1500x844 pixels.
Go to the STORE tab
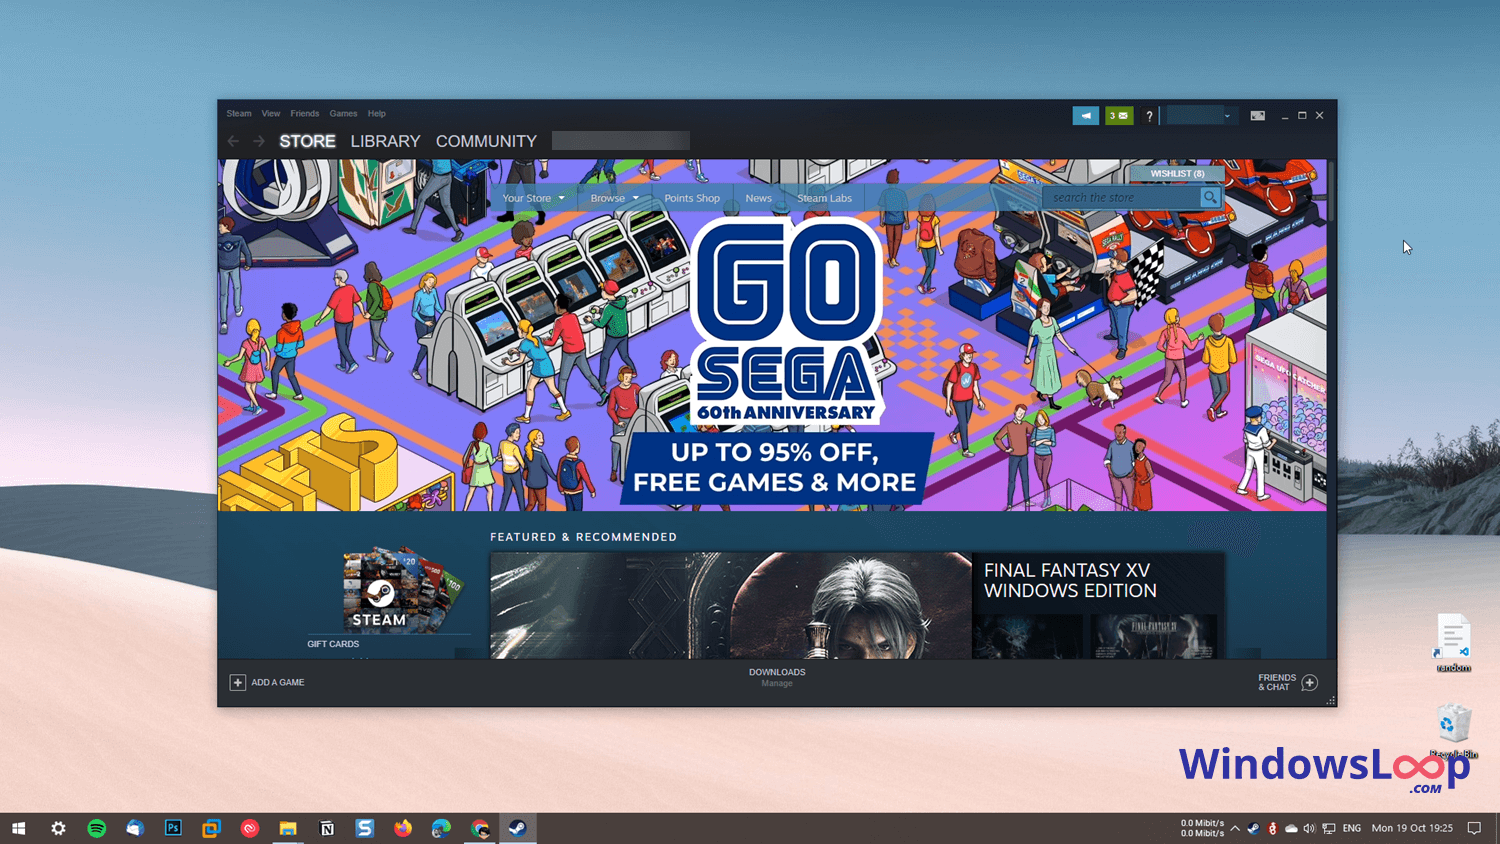(307, 141)
